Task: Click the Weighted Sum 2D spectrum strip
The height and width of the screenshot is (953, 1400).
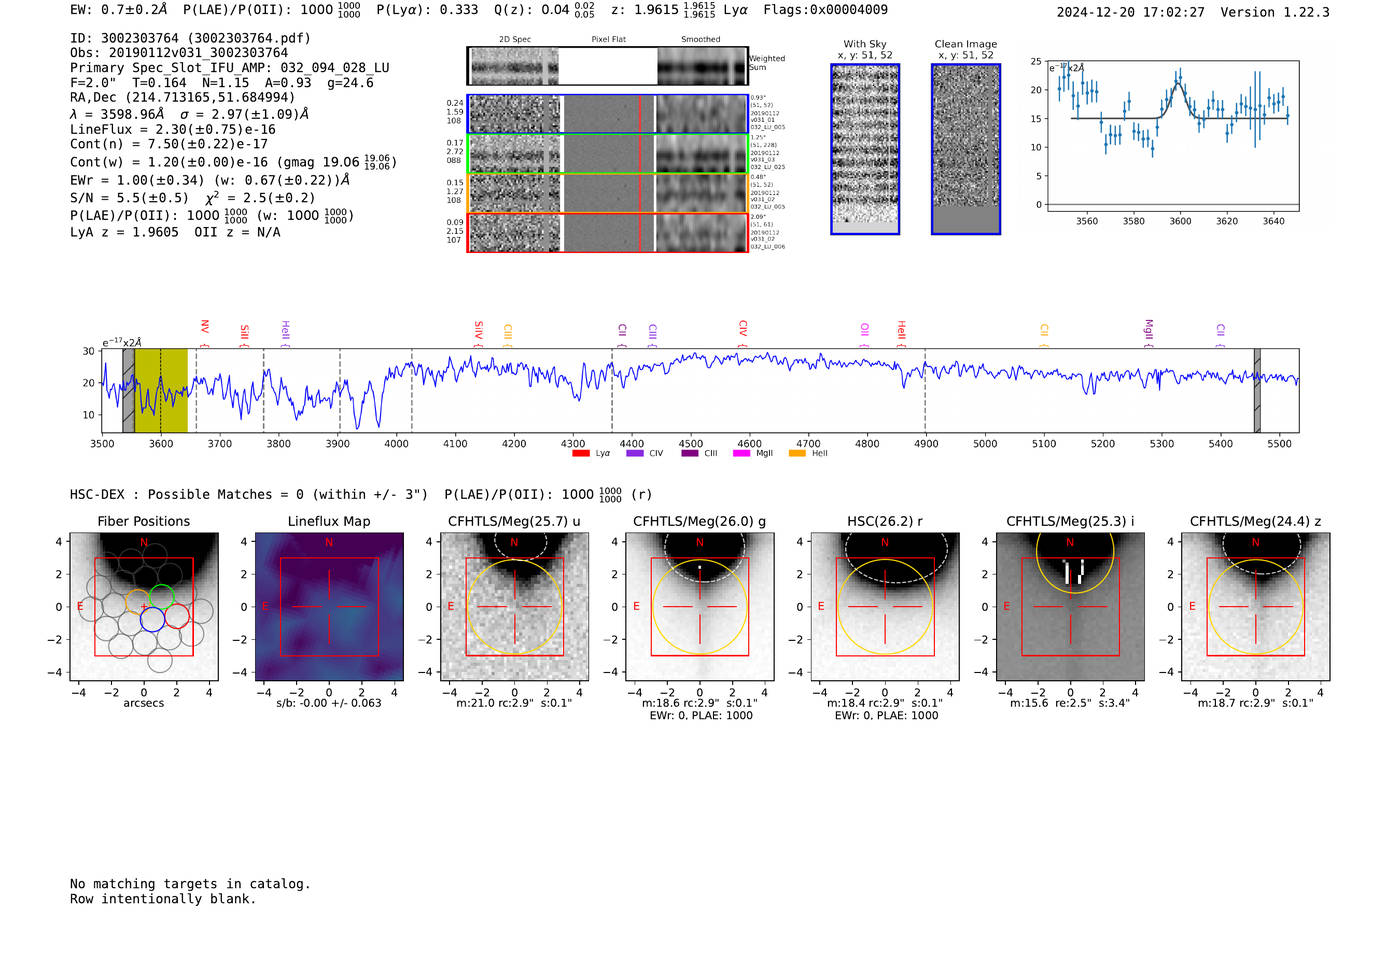Action: (x=607, y=66)
